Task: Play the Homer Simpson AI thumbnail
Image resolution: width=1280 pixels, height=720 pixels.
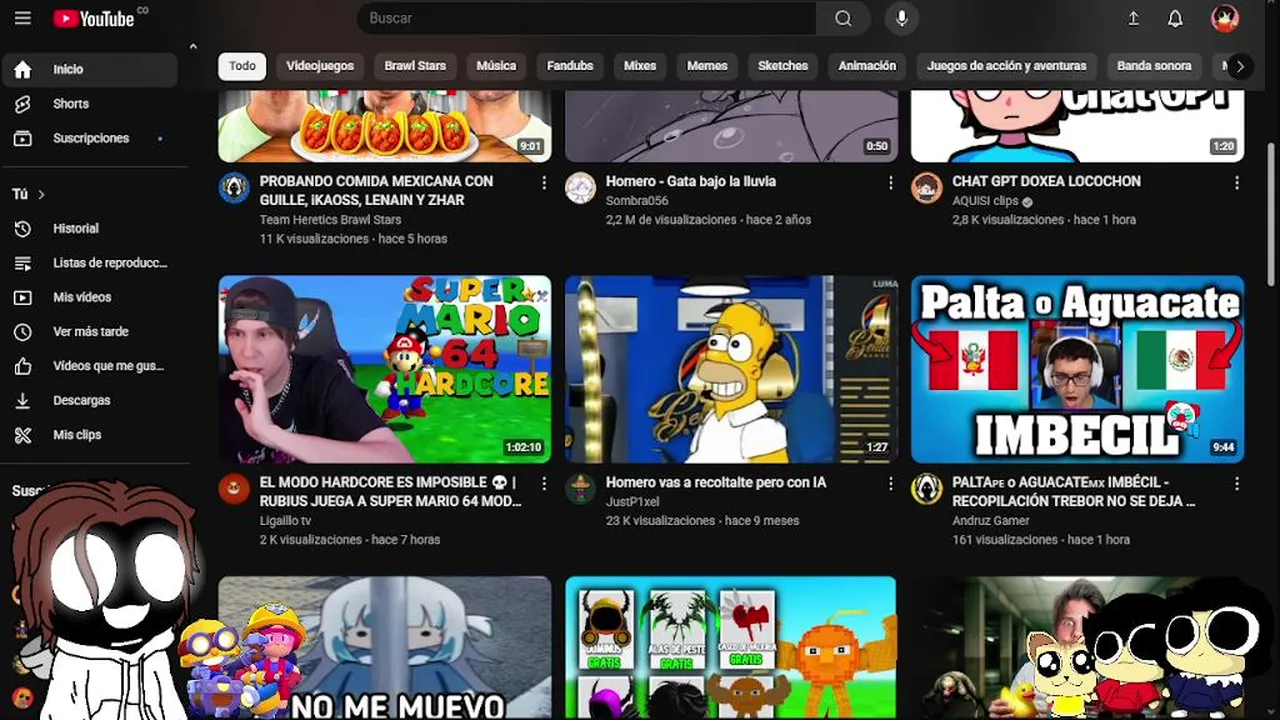Action: (731, 369)
